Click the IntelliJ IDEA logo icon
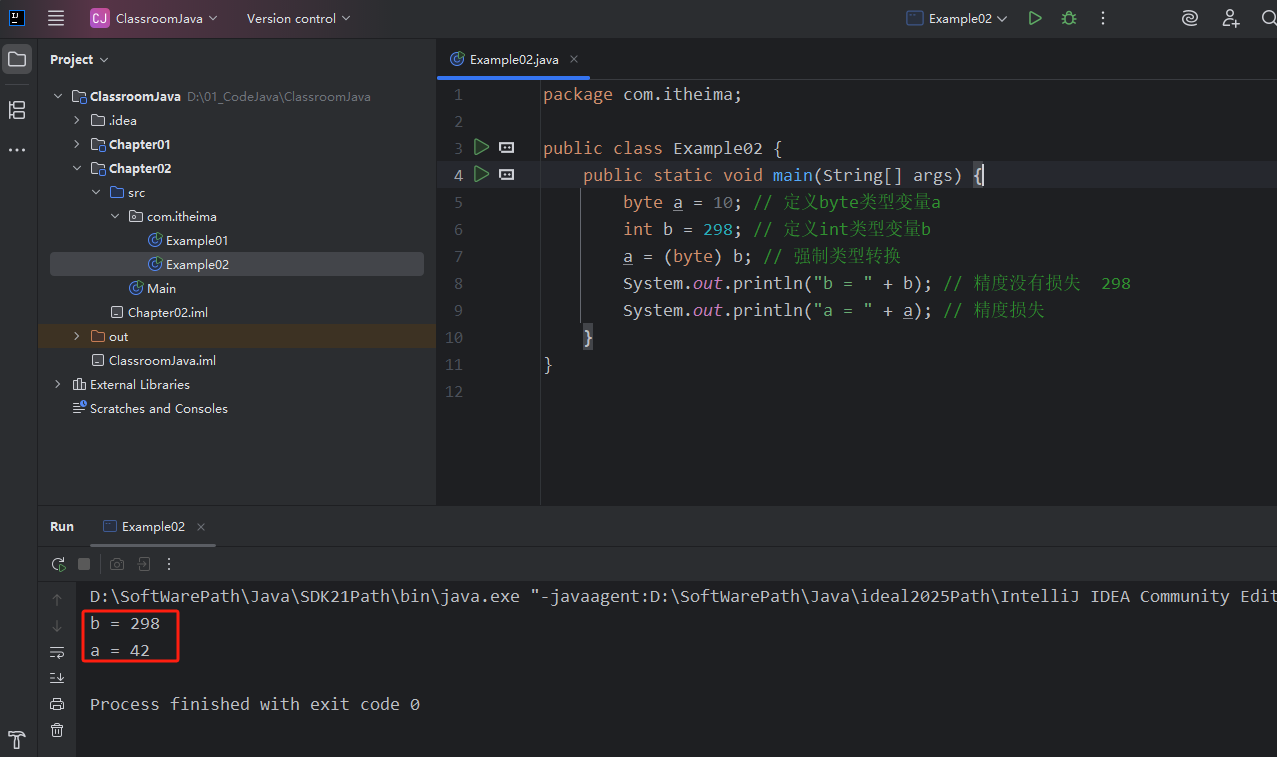Viewport: 1277px width, 757px height. (x=17, y=18)
